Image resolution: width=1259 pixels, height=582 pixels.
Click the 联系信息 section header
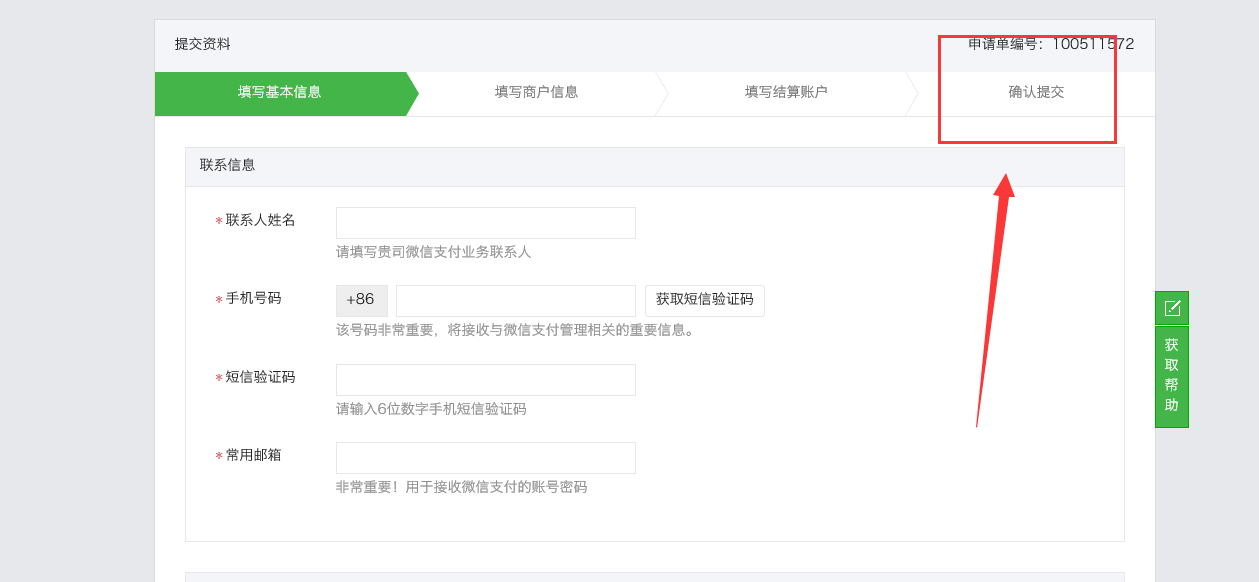[x=228, y=165]
